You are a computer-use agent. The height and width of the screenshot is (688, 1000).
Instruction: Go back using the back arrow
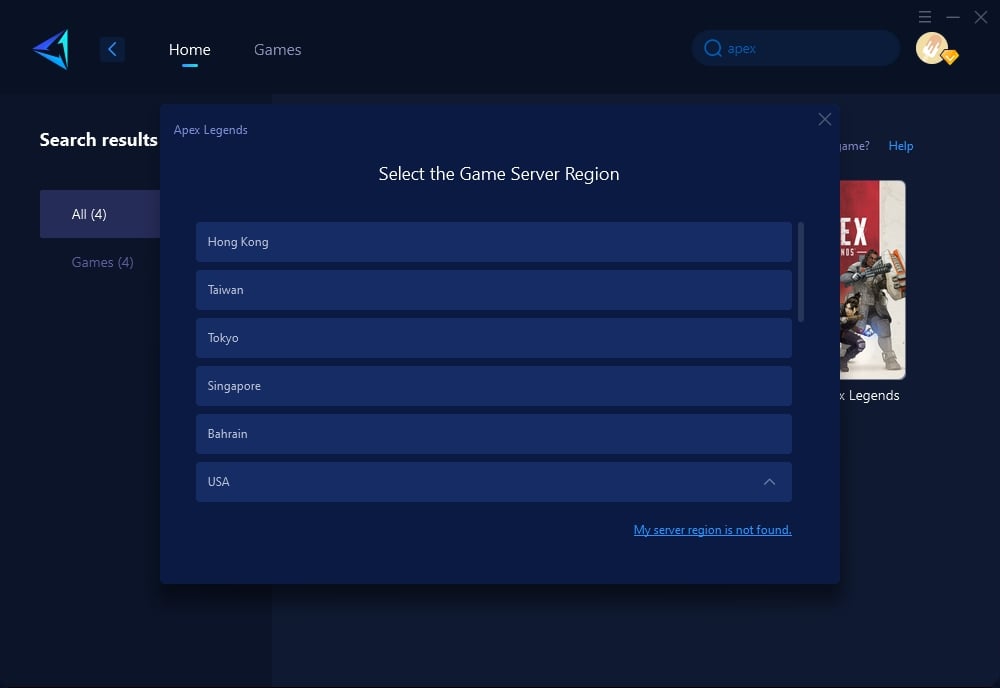click(x=112, y=49)
